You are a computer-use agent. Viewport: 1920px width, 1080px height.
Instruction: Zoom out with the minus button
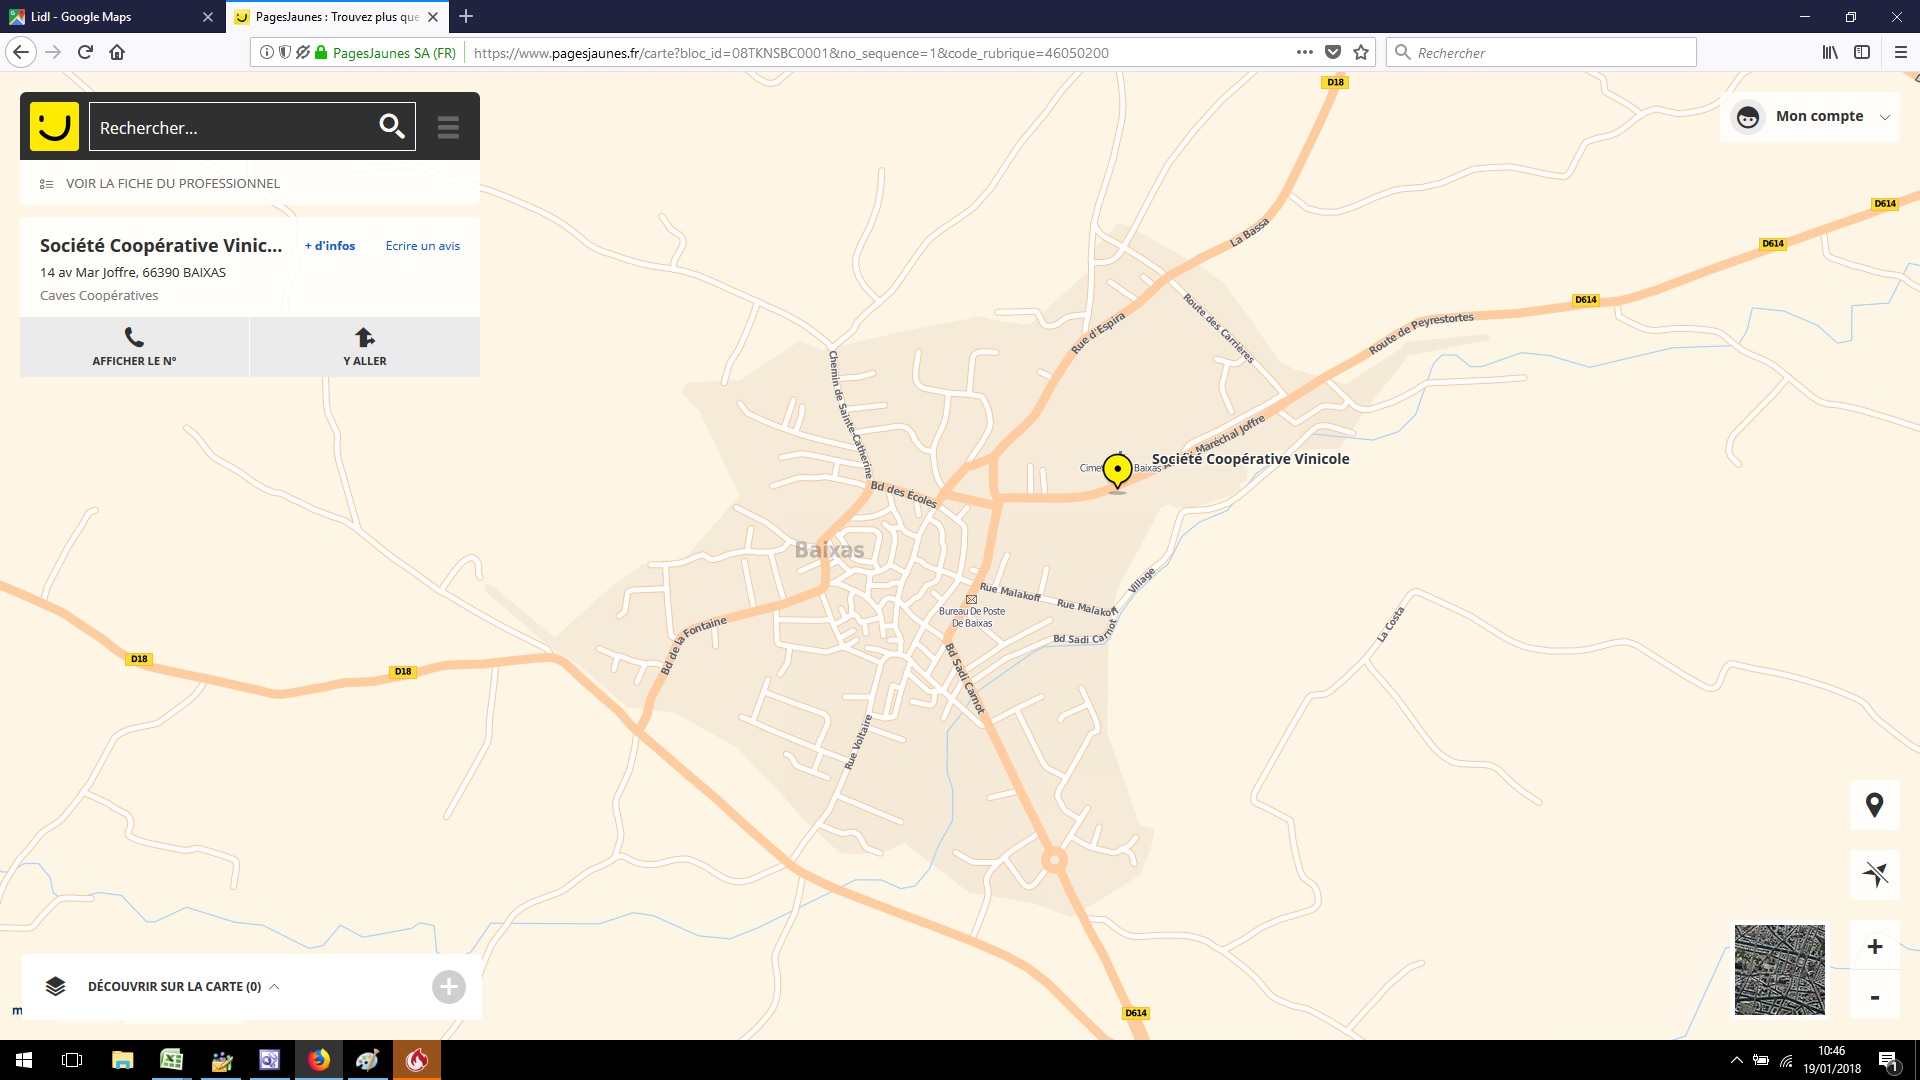[x=1874, y=997]
